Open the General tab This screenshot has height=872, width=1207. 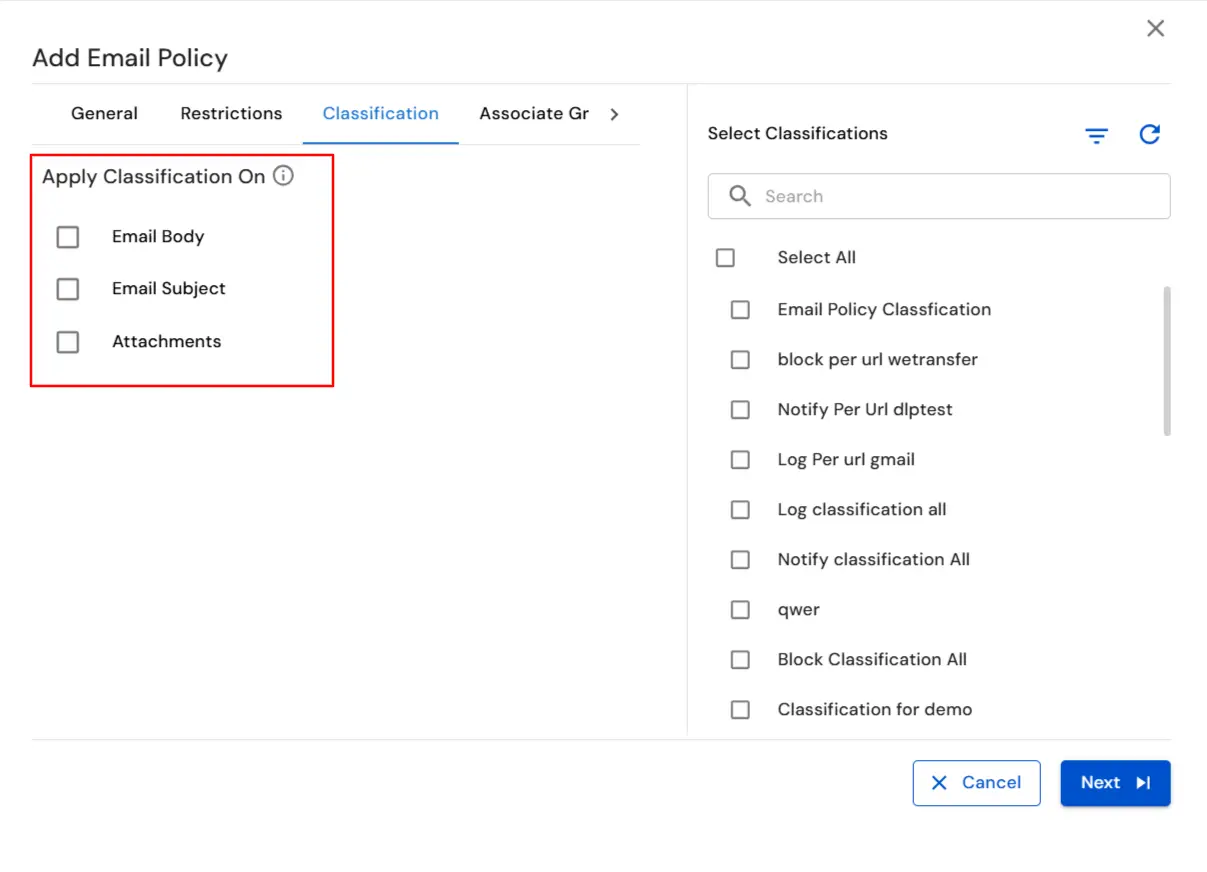tap(104, 113)
